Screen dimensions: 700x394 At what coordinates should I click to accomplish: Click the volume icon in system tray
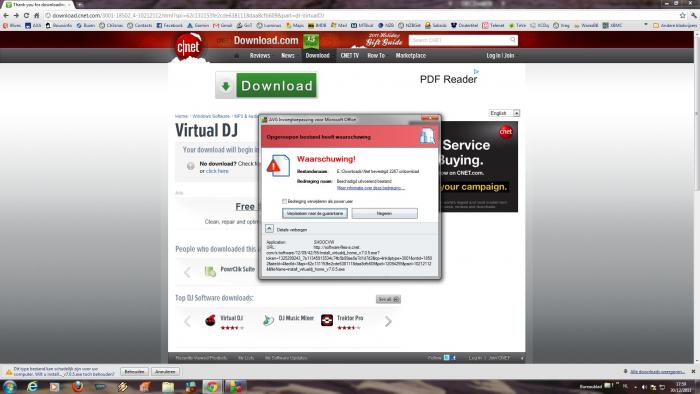644,387
